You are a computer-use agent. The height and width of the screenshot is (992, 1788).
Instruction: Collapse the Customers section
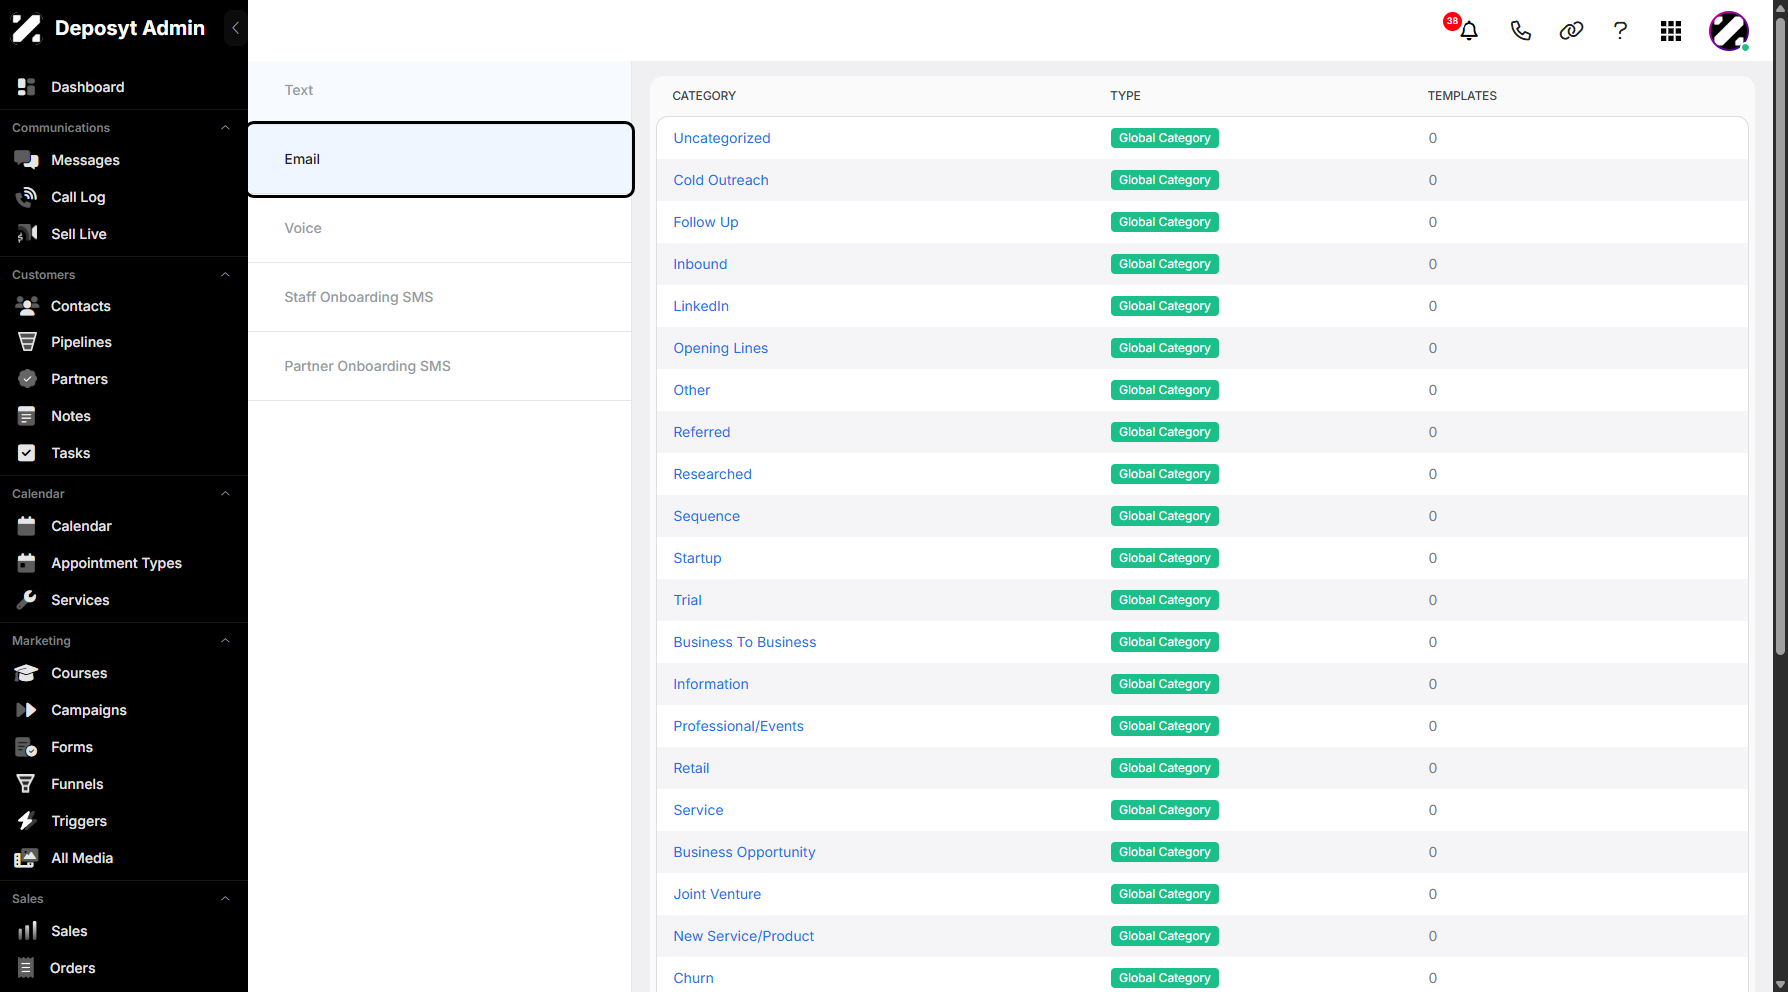[x=225, y=275]
